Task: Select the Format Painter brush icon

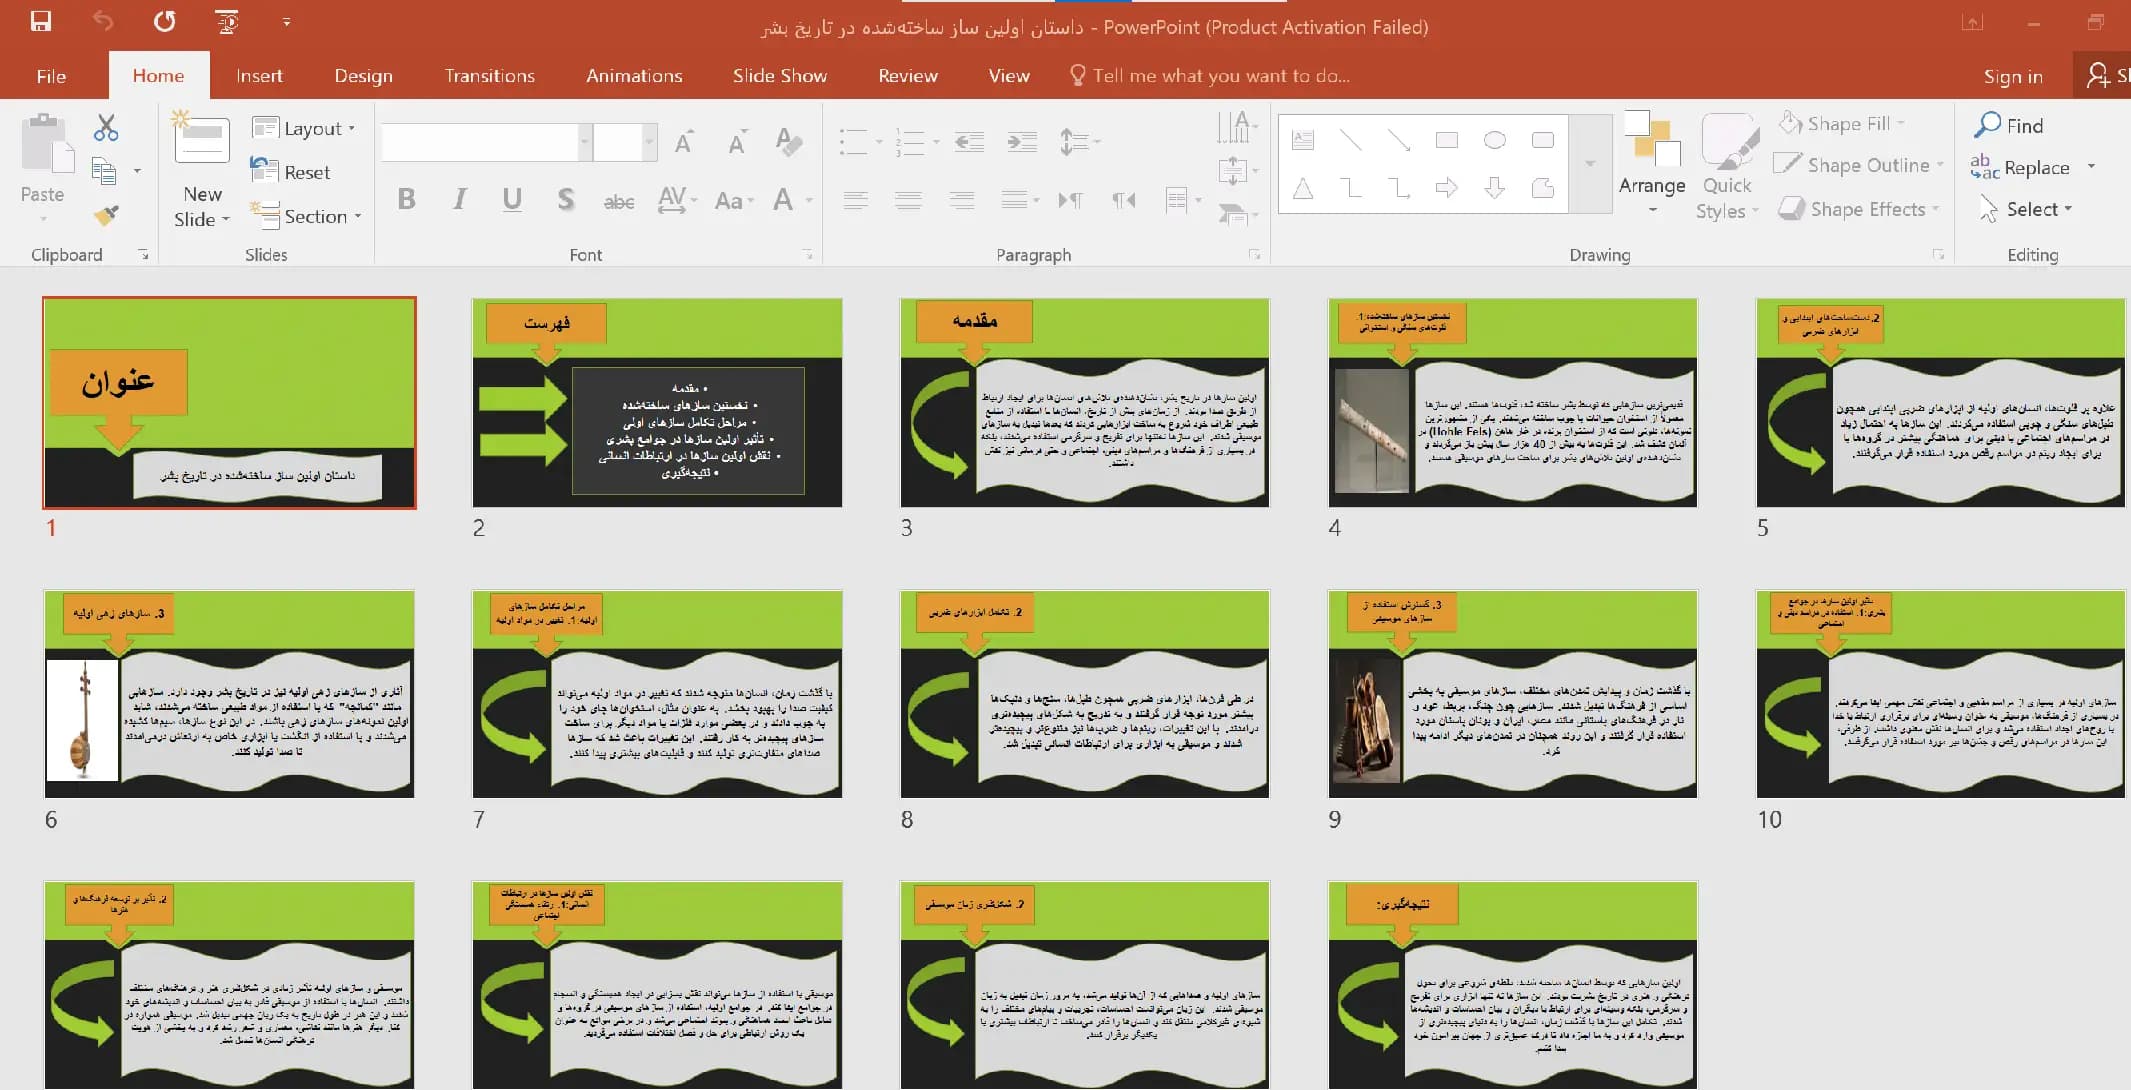Action: tap(106, 215)
